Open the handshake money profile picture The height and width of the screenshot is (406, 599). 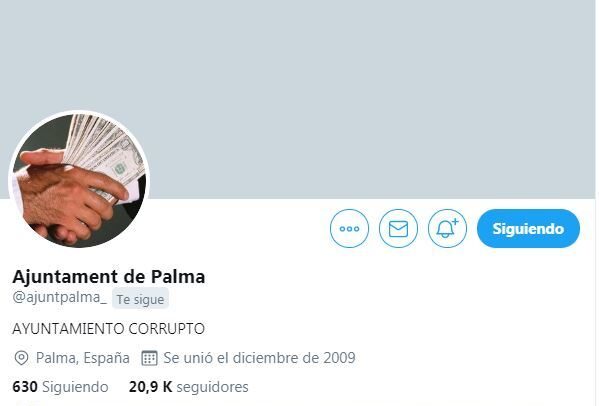click(79, 180)
